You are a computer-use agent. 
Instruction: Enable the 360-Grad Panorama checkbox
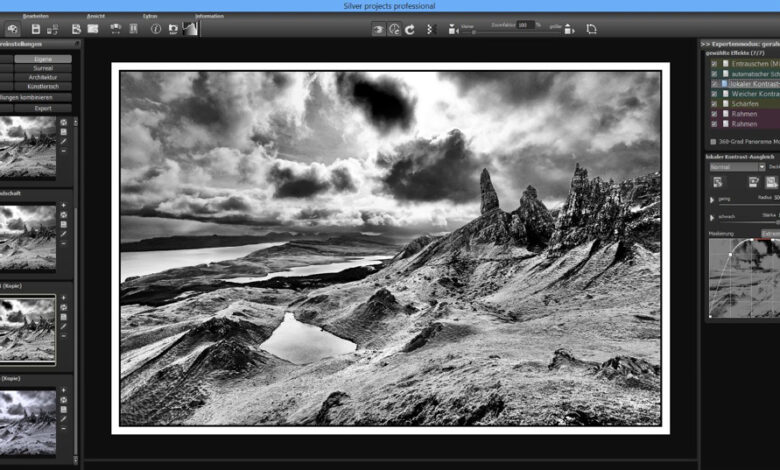(x=713, y=142)
